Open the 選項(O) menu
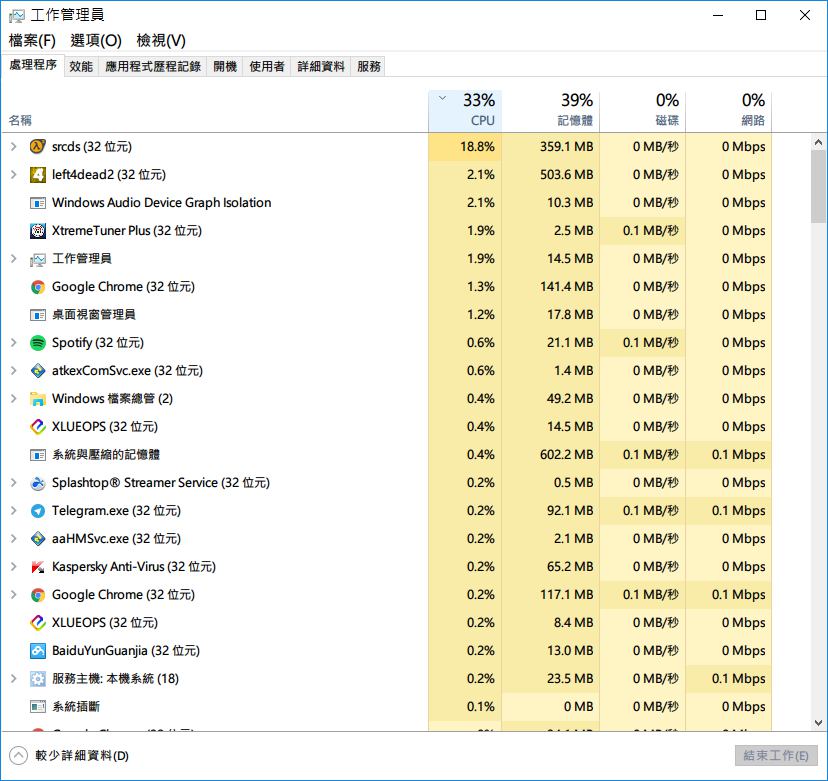This screenshot has height=781, width=828. (96, 41)
